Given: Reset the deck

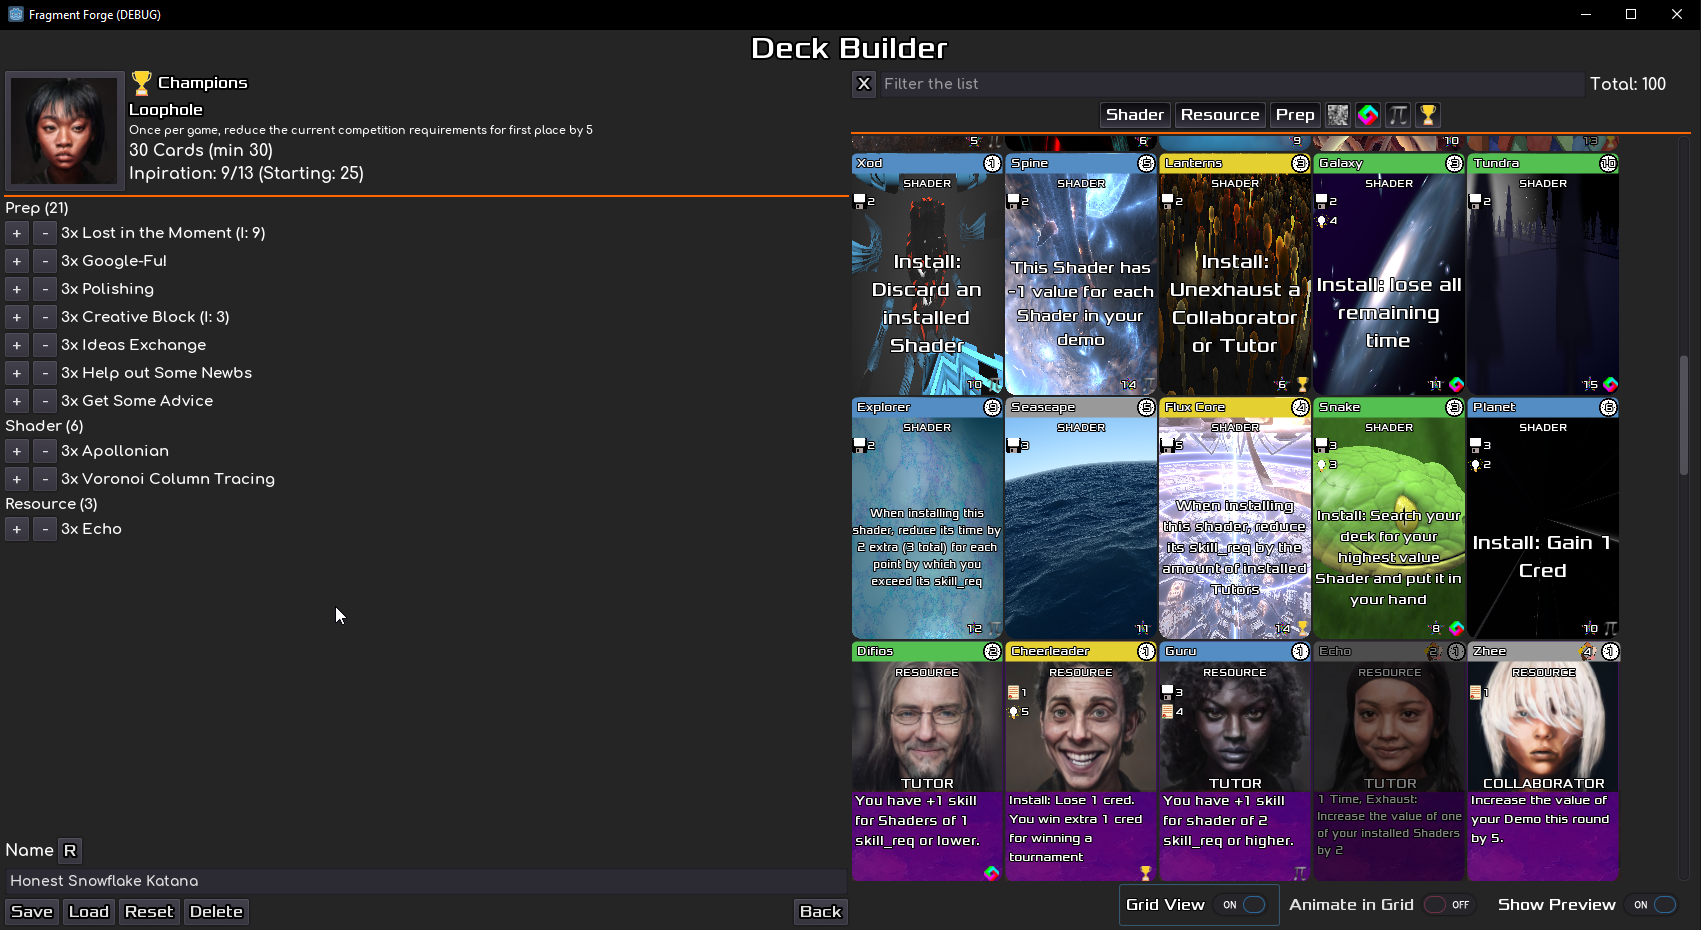Looking at the screenshot, I should [149, 912].
